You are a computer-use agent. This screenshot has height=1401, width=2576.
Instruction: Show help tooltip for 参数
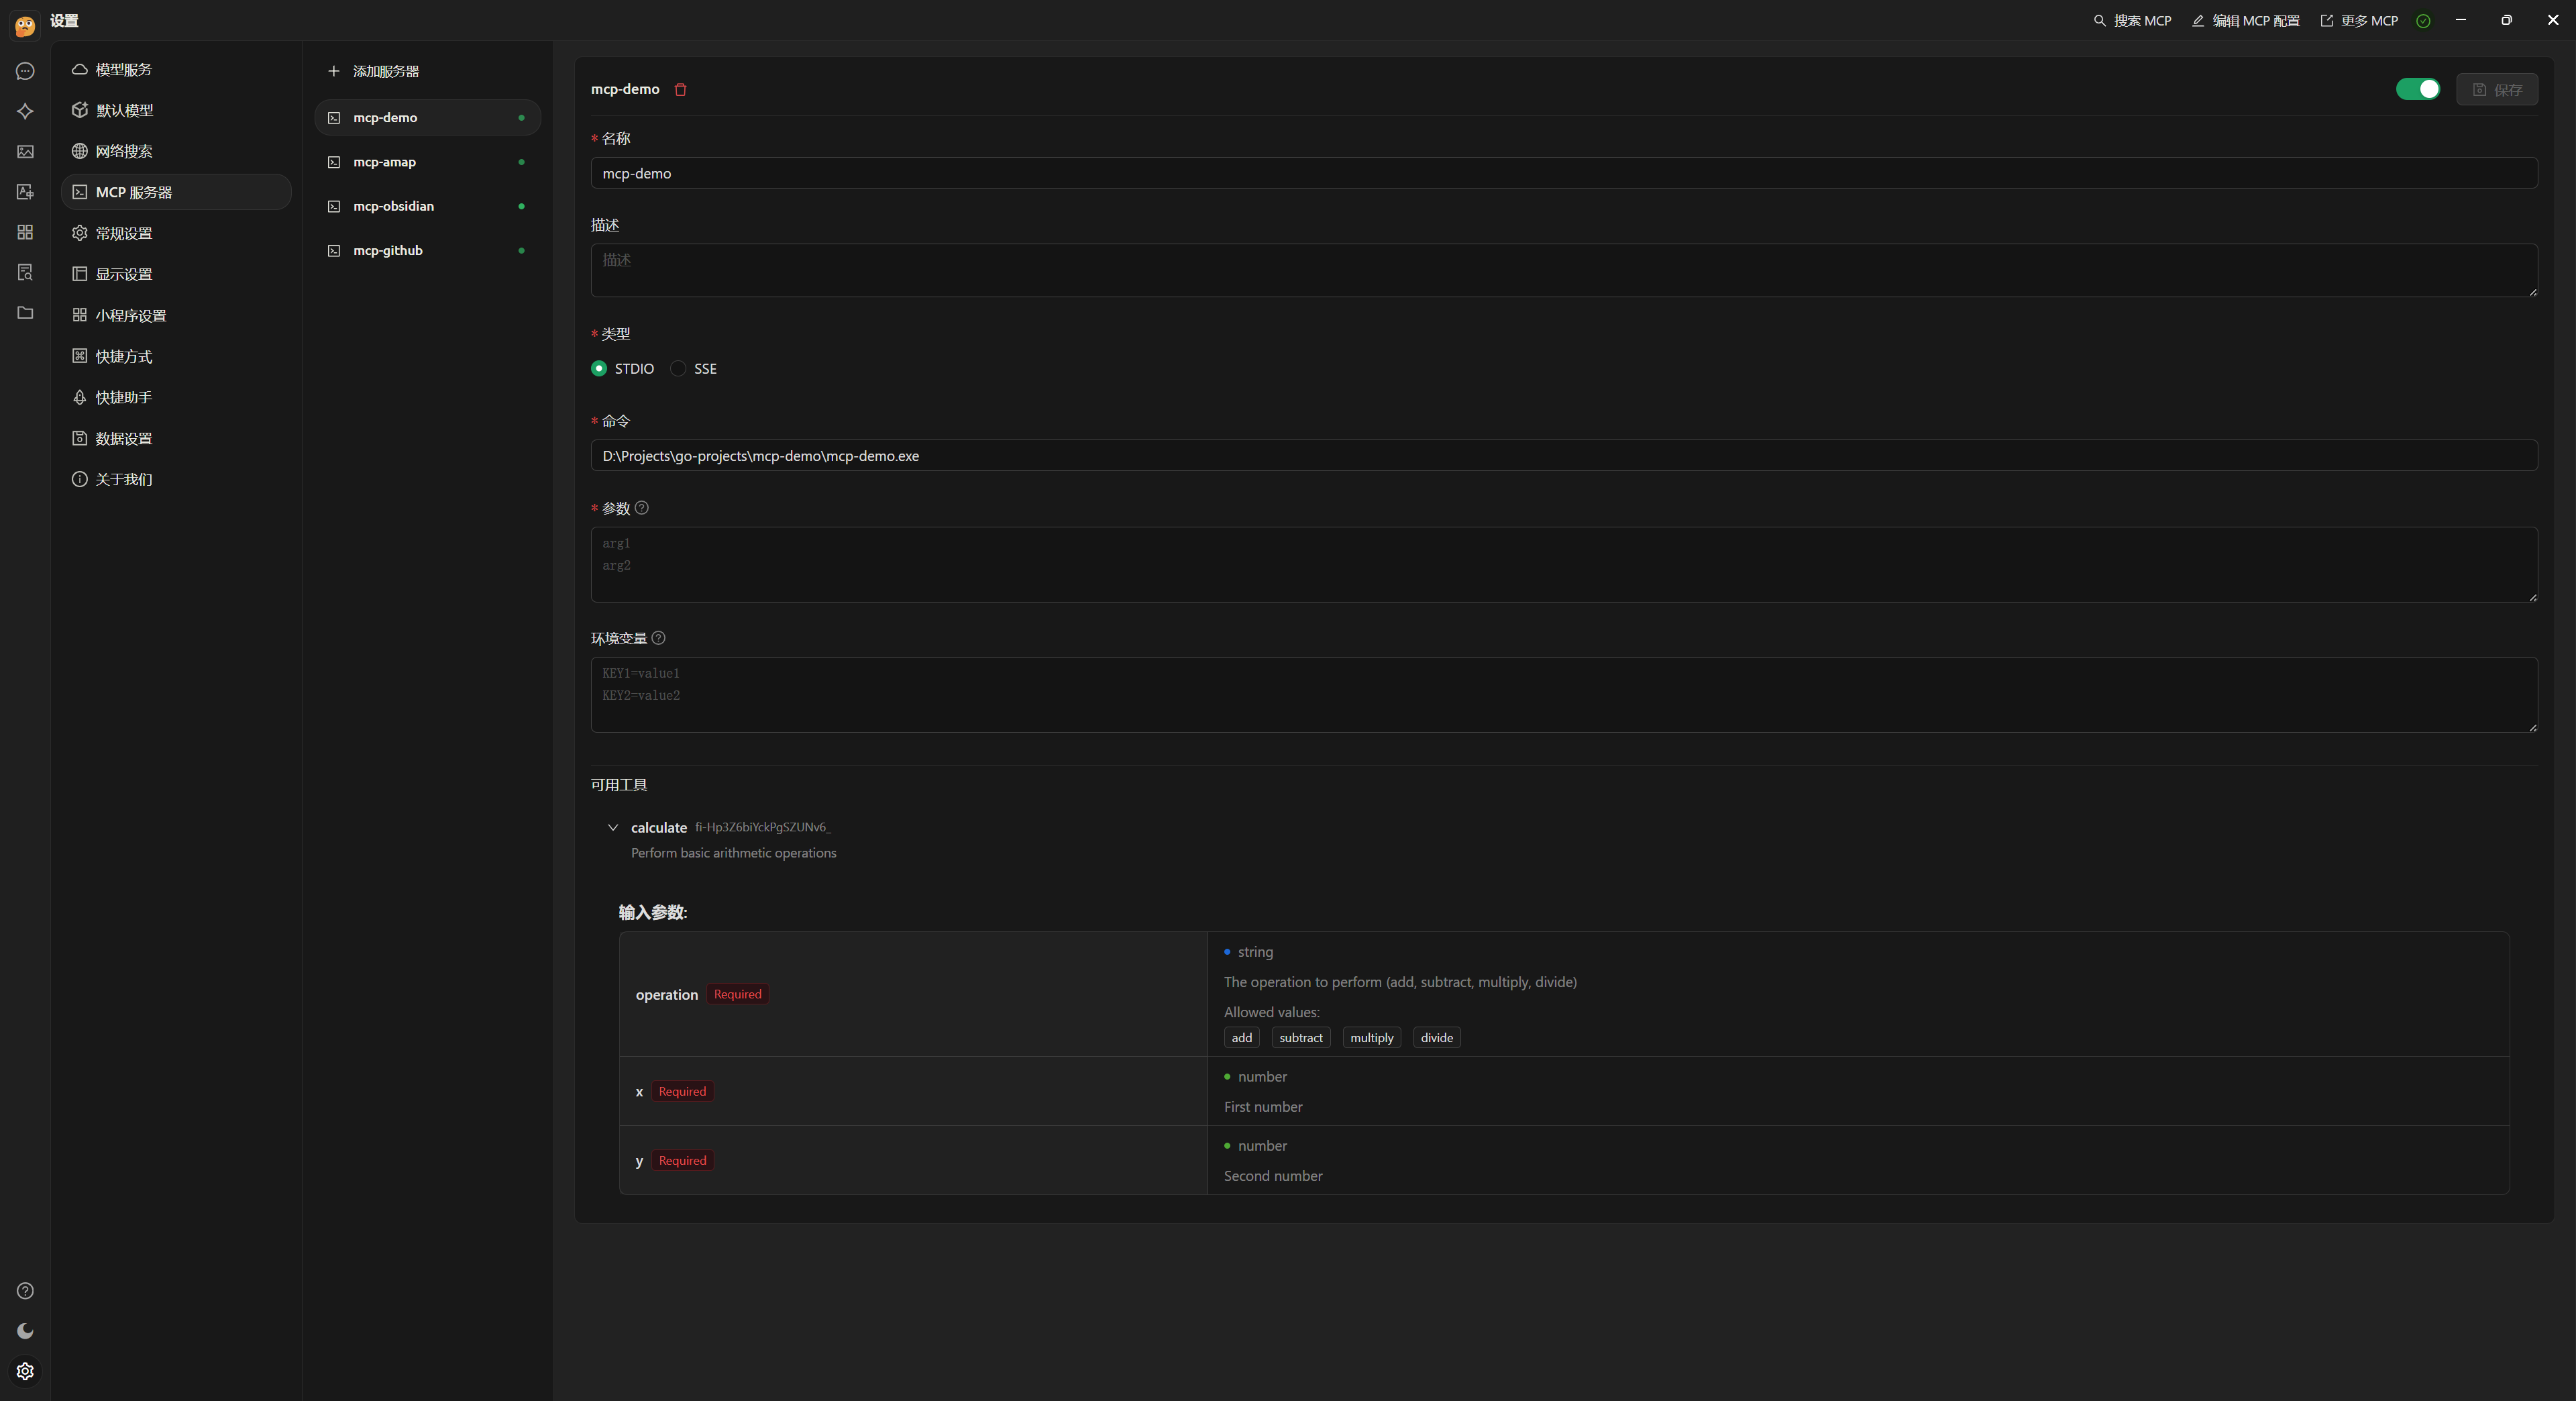642,508
